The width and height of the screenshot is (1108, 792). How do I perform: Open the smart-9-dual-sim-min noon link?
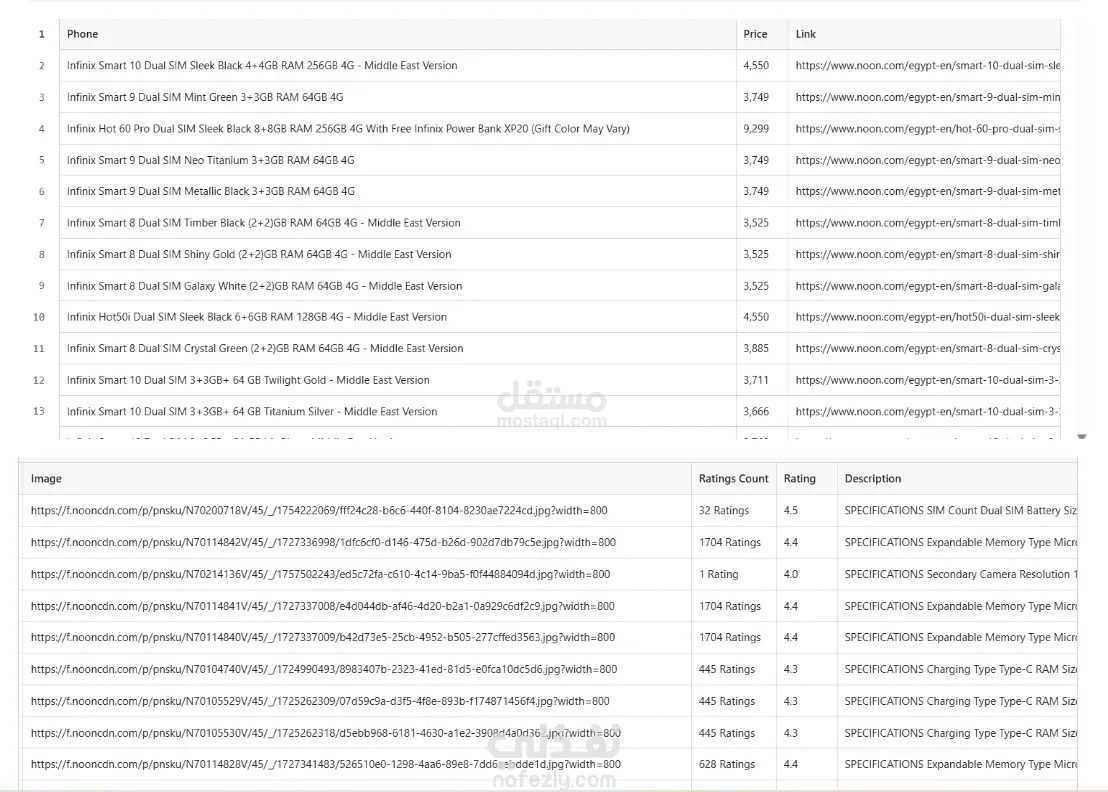tap(927, 97)
